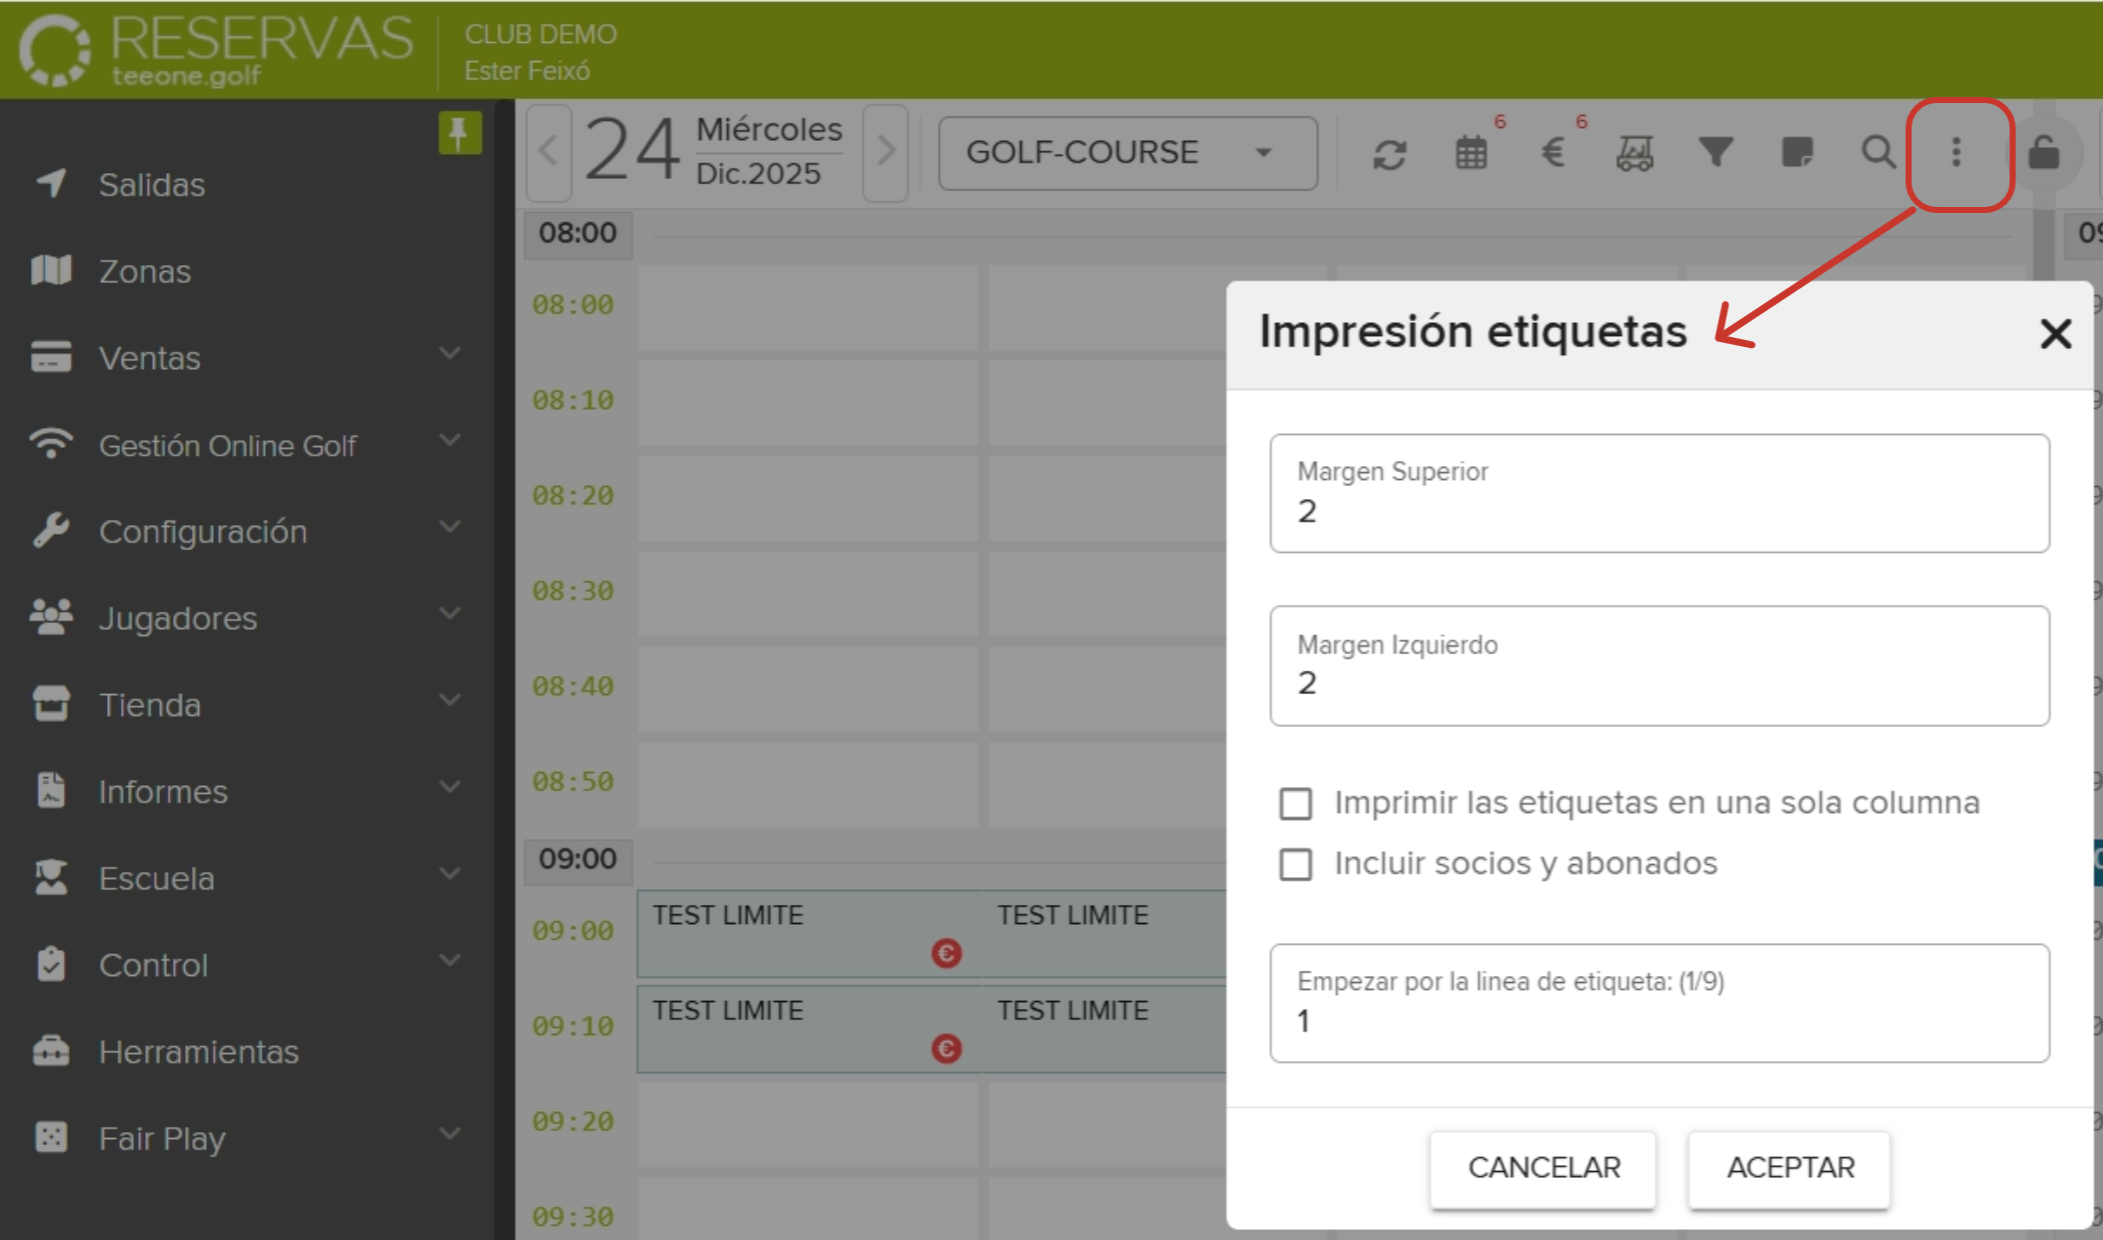The width and height of the screenshot is (2103, 1240).
Task: Click the golf cart (buggy) icon
Action: coord(1634,153)
